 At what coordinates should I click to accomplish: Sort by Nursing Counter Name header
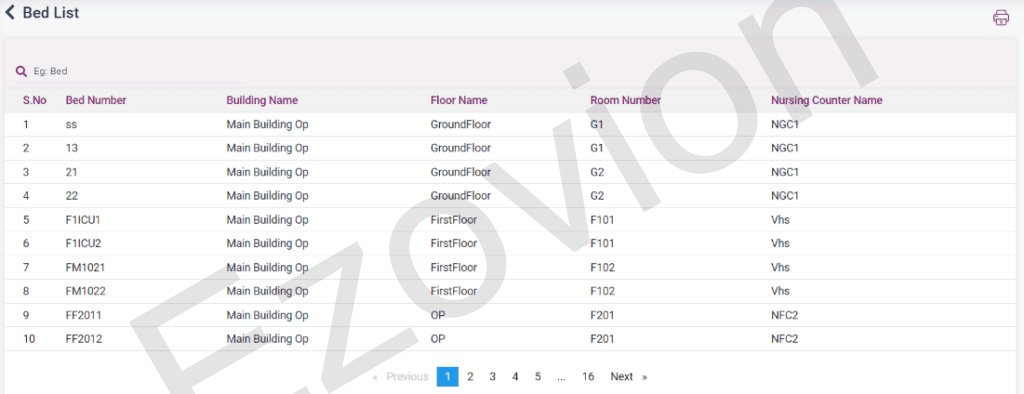(x=826, y=101)
